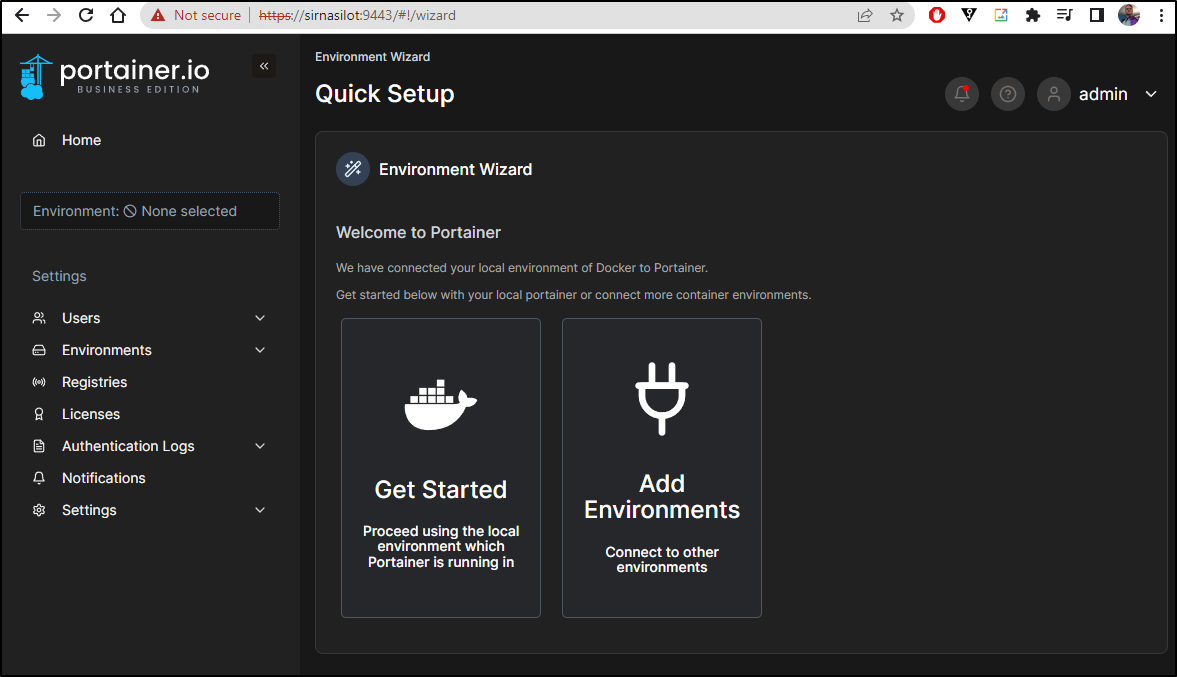Reload the browser page
1177x677 pixels.
pos(86,15)
